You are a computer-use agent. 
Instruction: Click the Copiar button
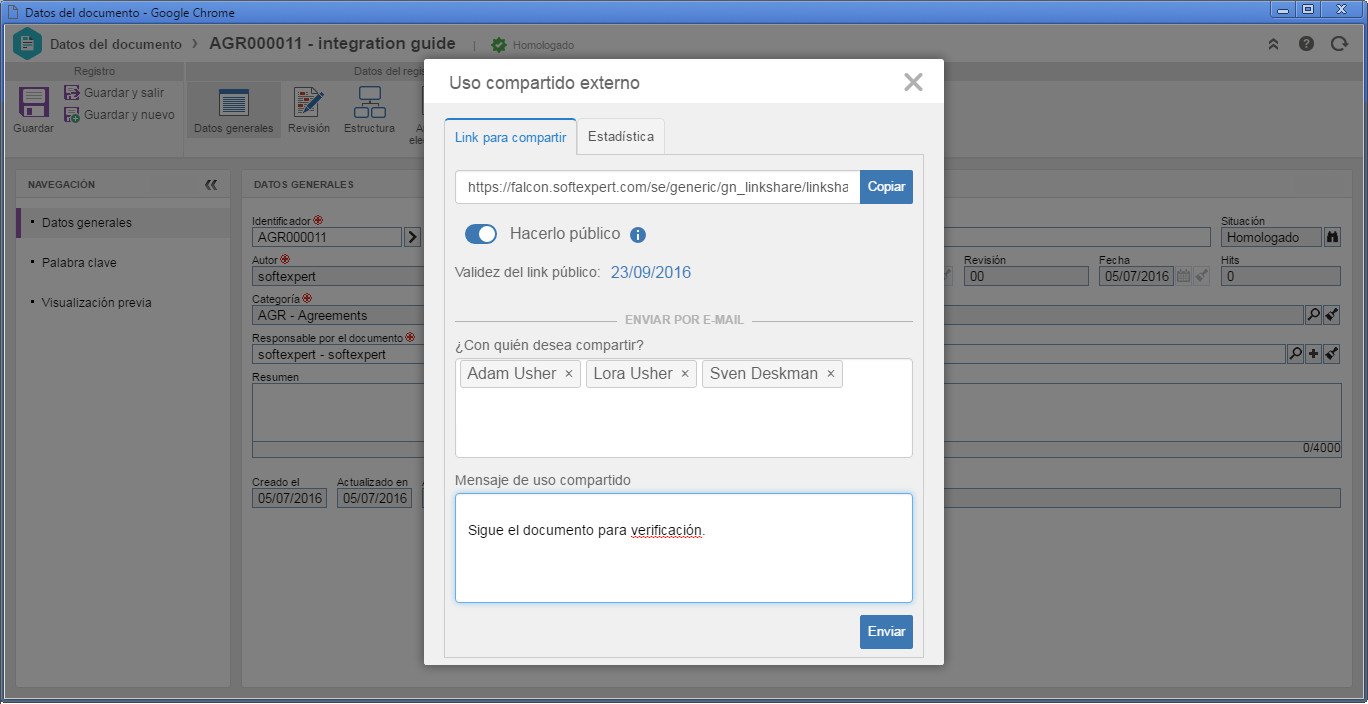tap(886, 187)
